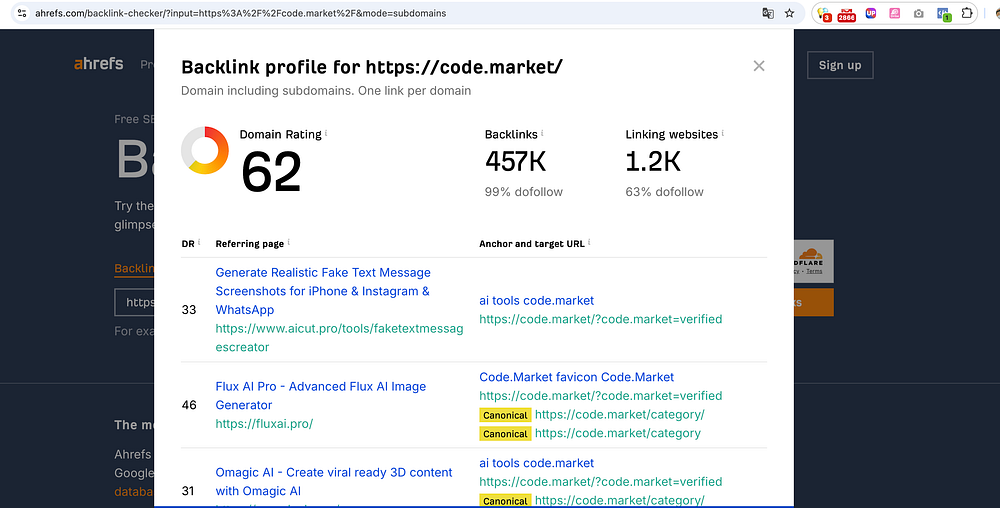The width and height of the screenshot is (1000, 508).
Task: Click the Google Translate icon in address bar
Action: [x=768, y=14]
